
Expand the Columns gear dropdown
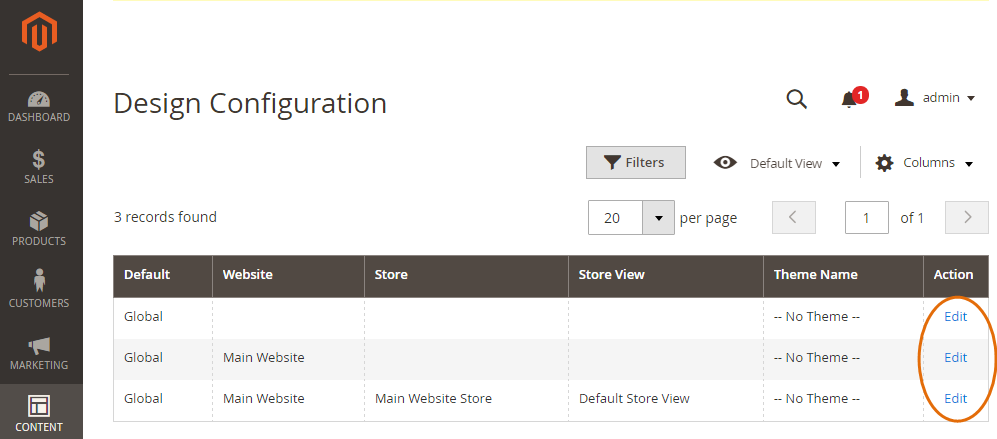point(924,163)
